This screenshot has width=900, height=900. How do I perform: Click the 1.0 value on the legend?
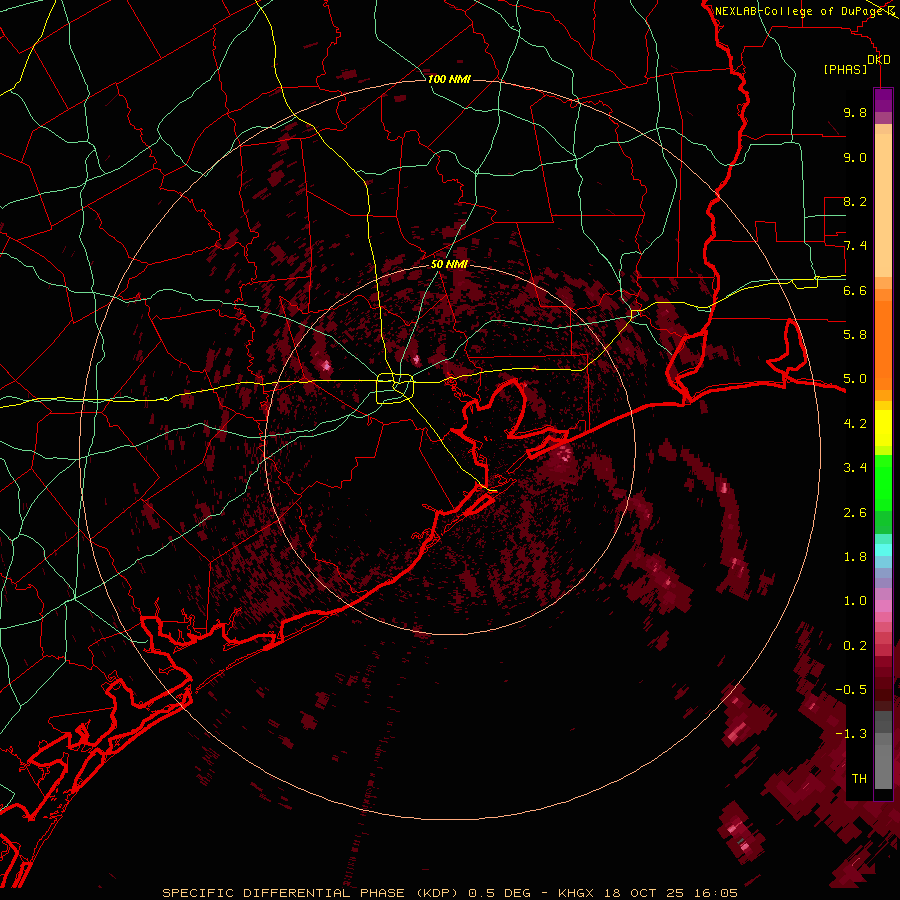click(855, 601)
